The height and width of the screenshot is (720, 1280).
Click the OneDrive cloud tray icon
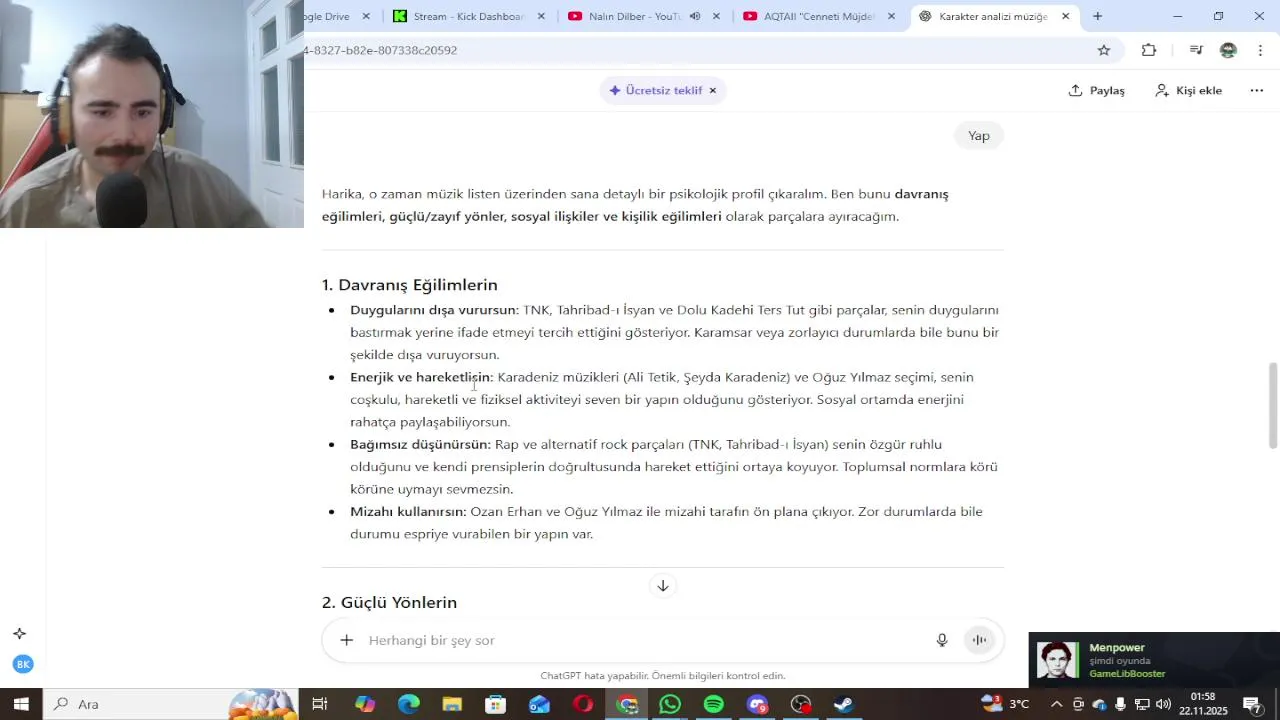pos(1099,704)
